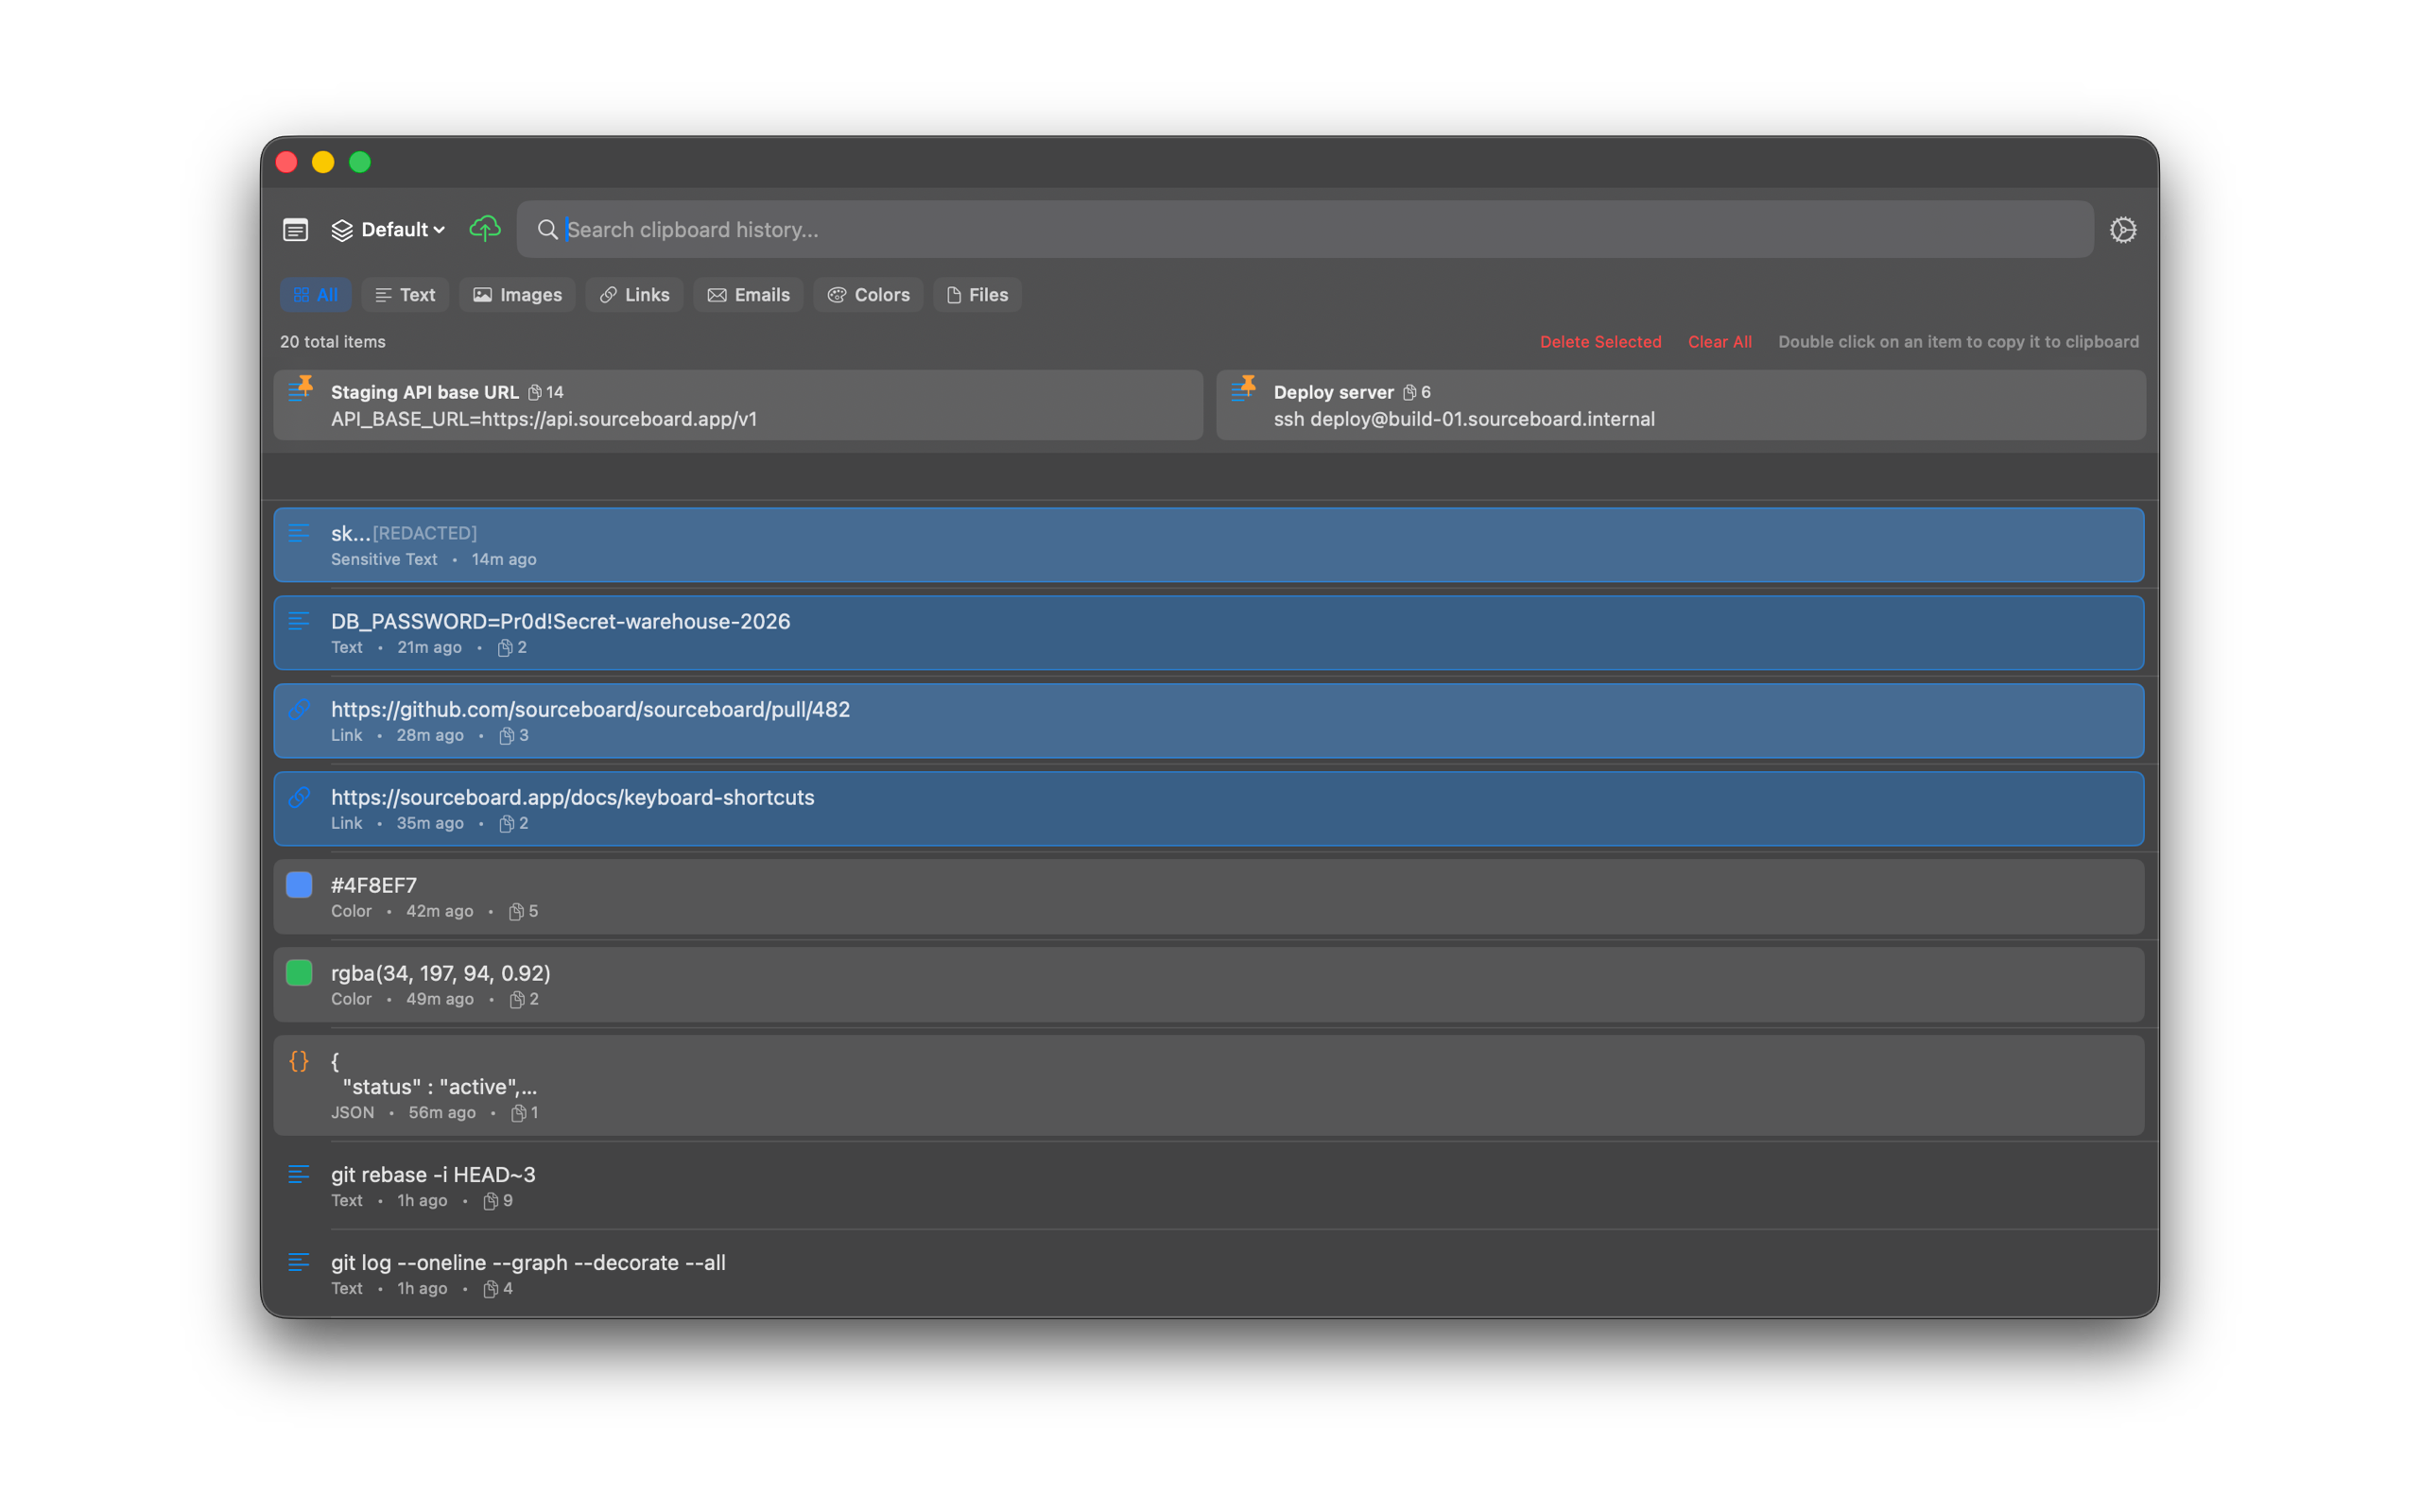Click text icon of git log entry
This screenshot has height=1512, width=2420.
[299, 1262]
